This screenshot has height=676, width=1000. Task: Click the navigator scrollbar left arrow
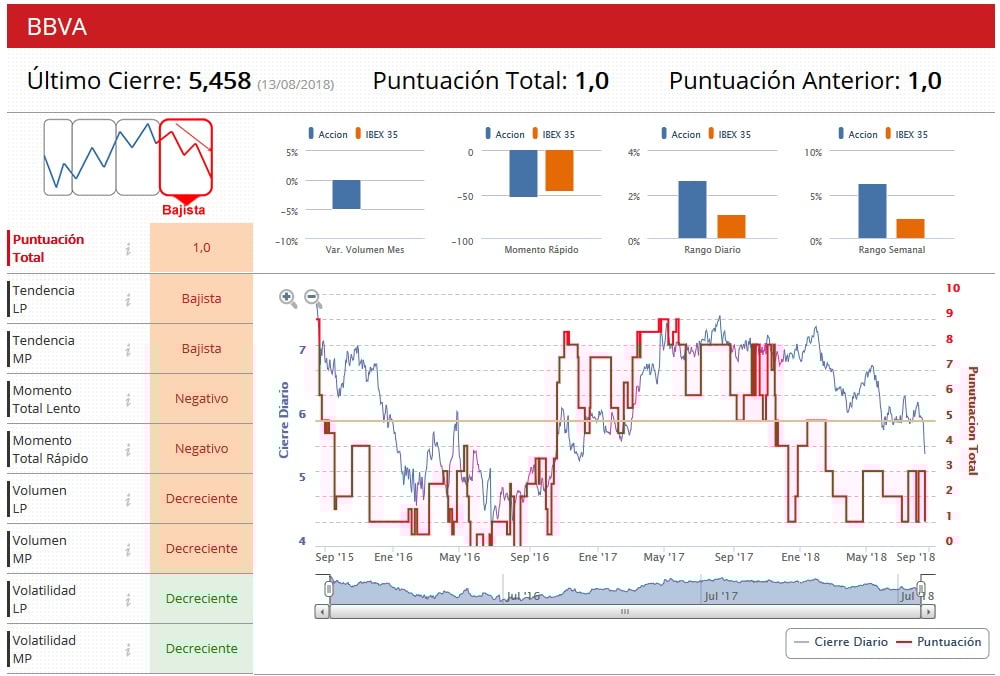pos(322,612)
